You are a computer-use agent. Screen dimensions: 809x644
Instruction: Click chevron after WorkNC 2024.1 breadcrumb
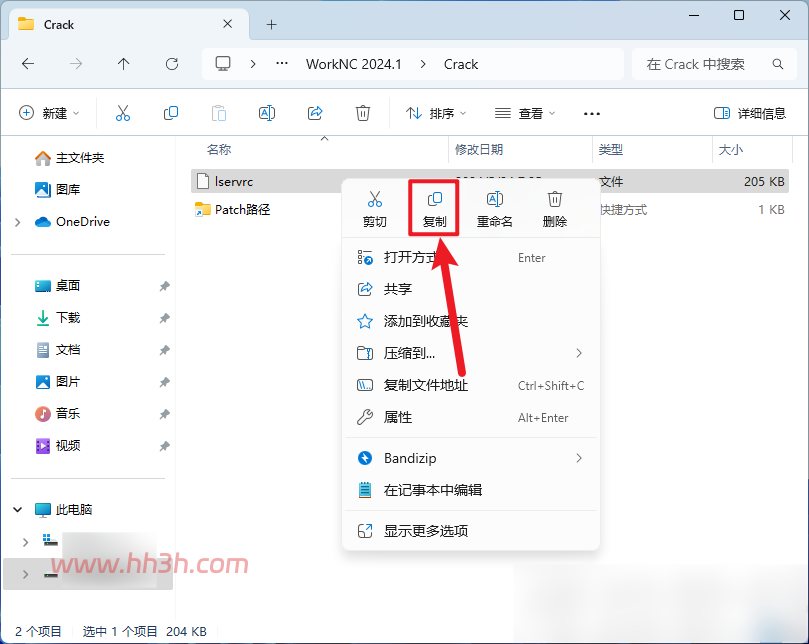(x=423, y=64)
